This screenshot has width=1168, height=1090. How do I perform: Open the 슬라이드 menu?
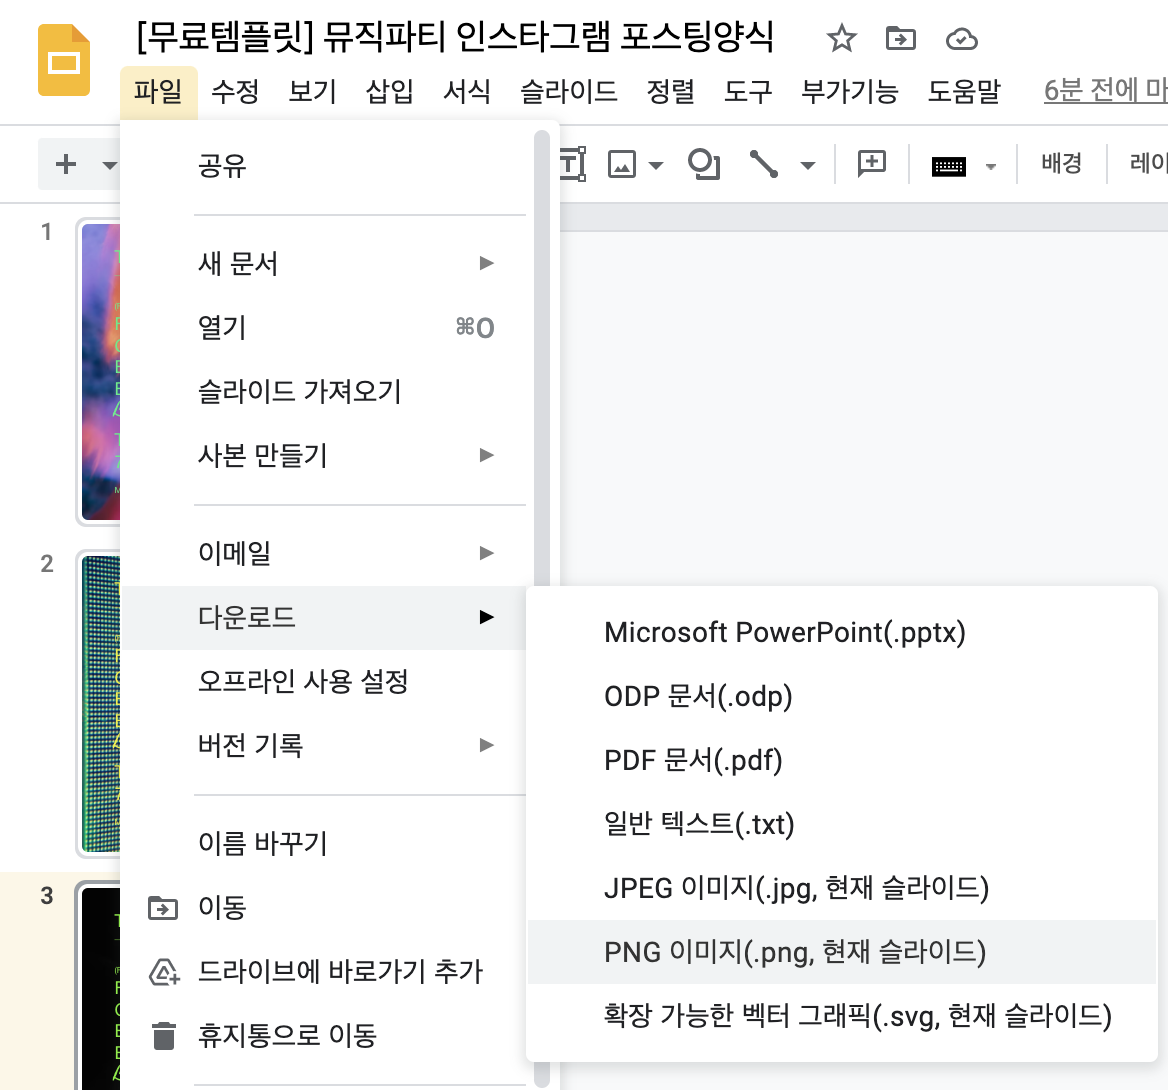click(569, 92)
